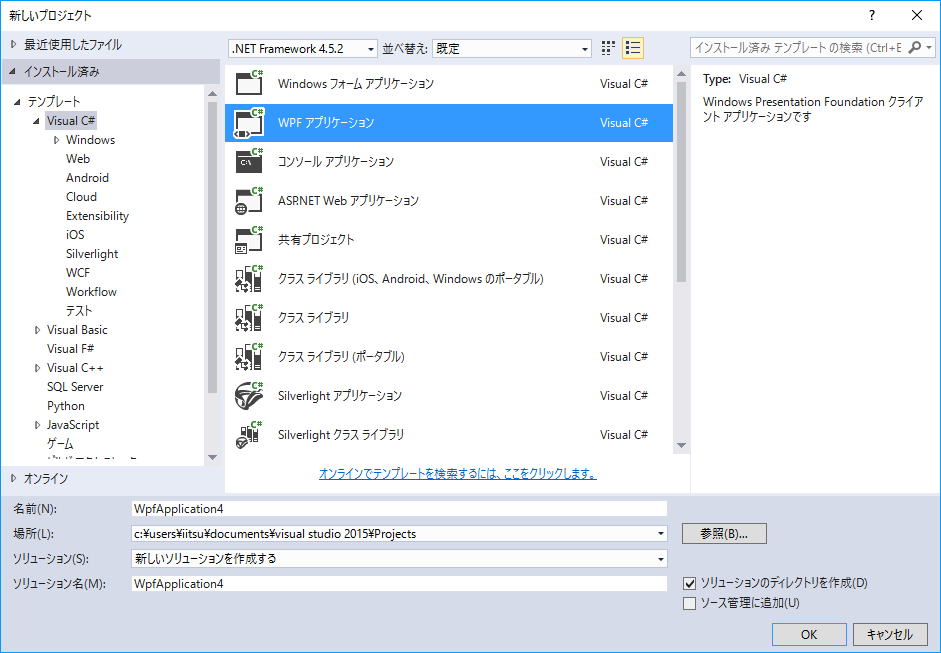Switch to medium icons list view
The image size is (941, 653).
coord(633,48)
